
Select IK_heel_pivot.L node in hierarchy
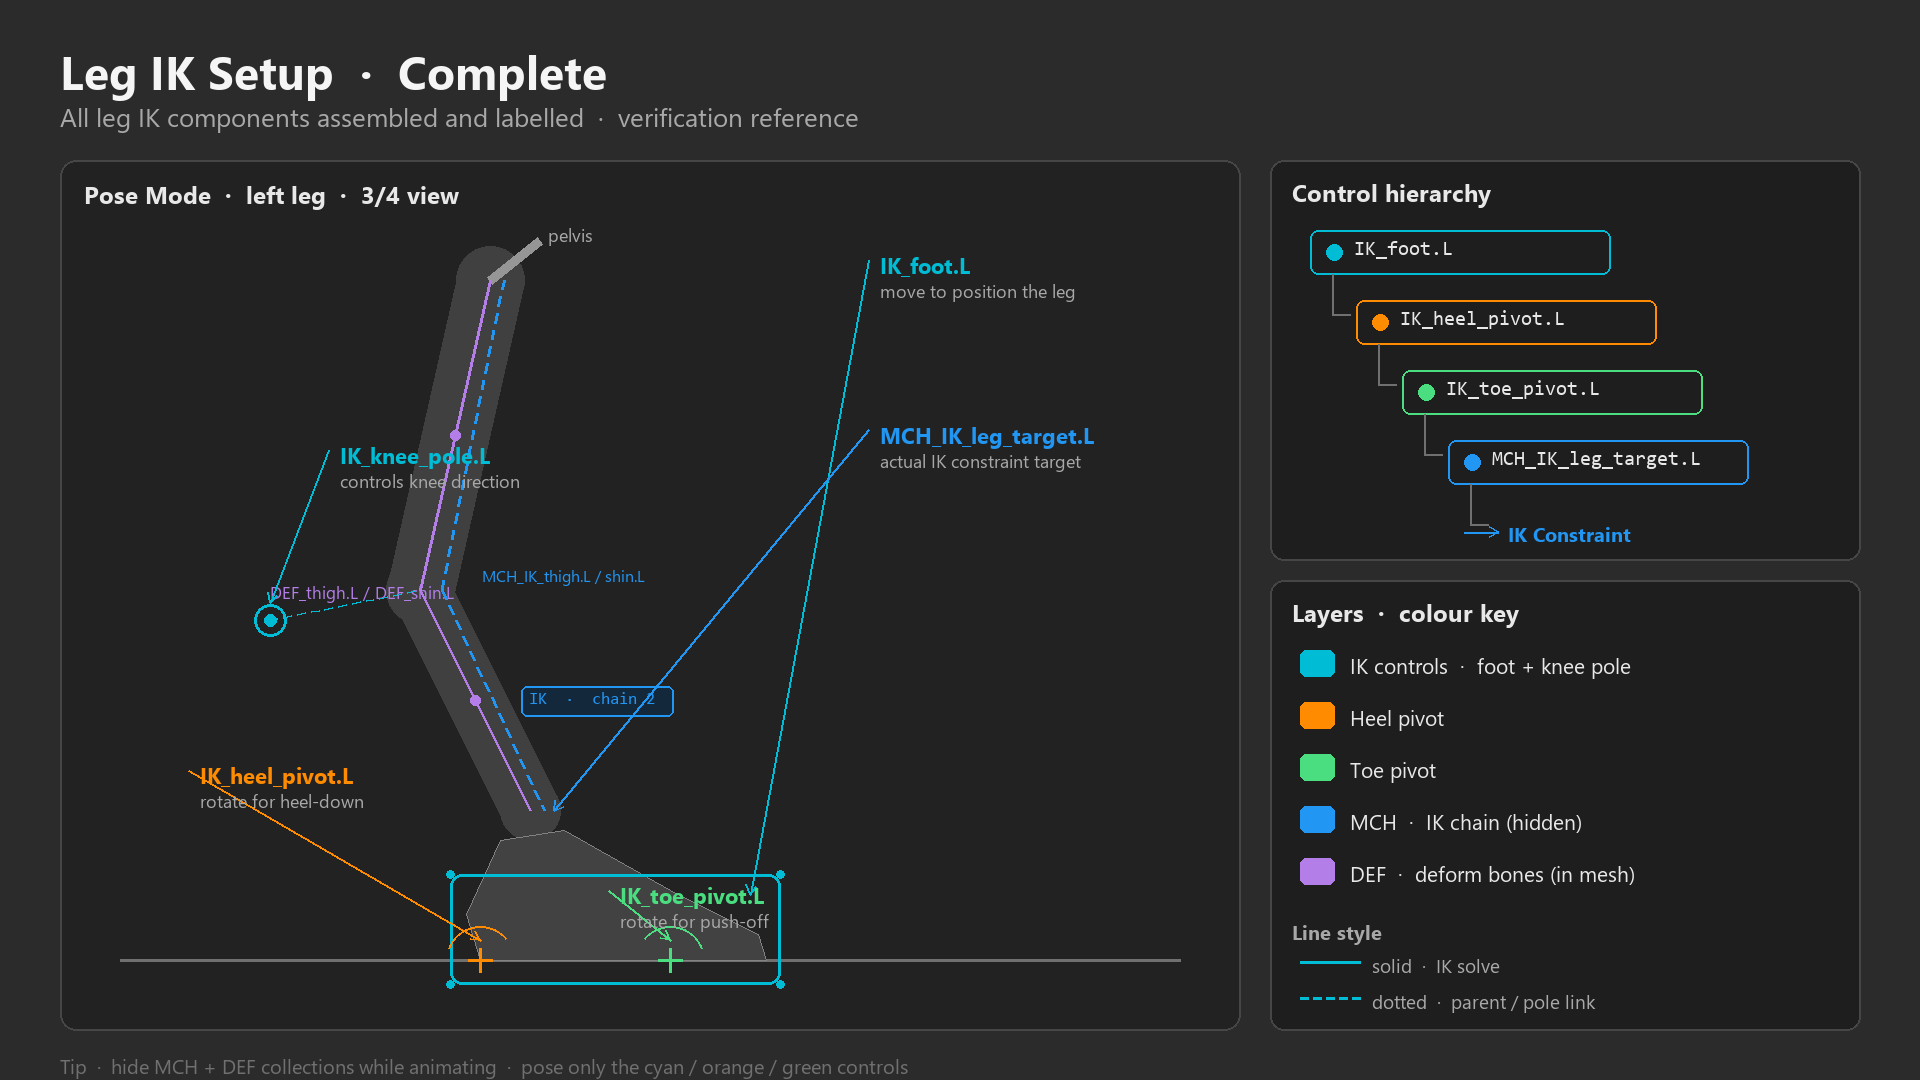coord(1506,322)
